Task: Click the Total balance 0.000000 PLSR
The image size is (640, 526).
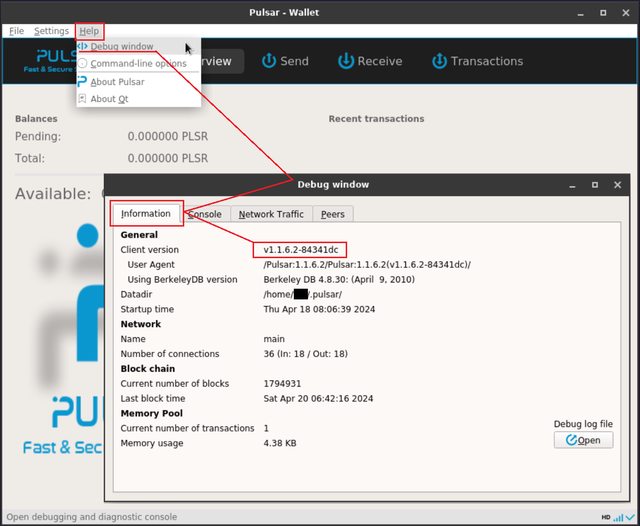Action: pyautogui.click(x=168, y=158)
